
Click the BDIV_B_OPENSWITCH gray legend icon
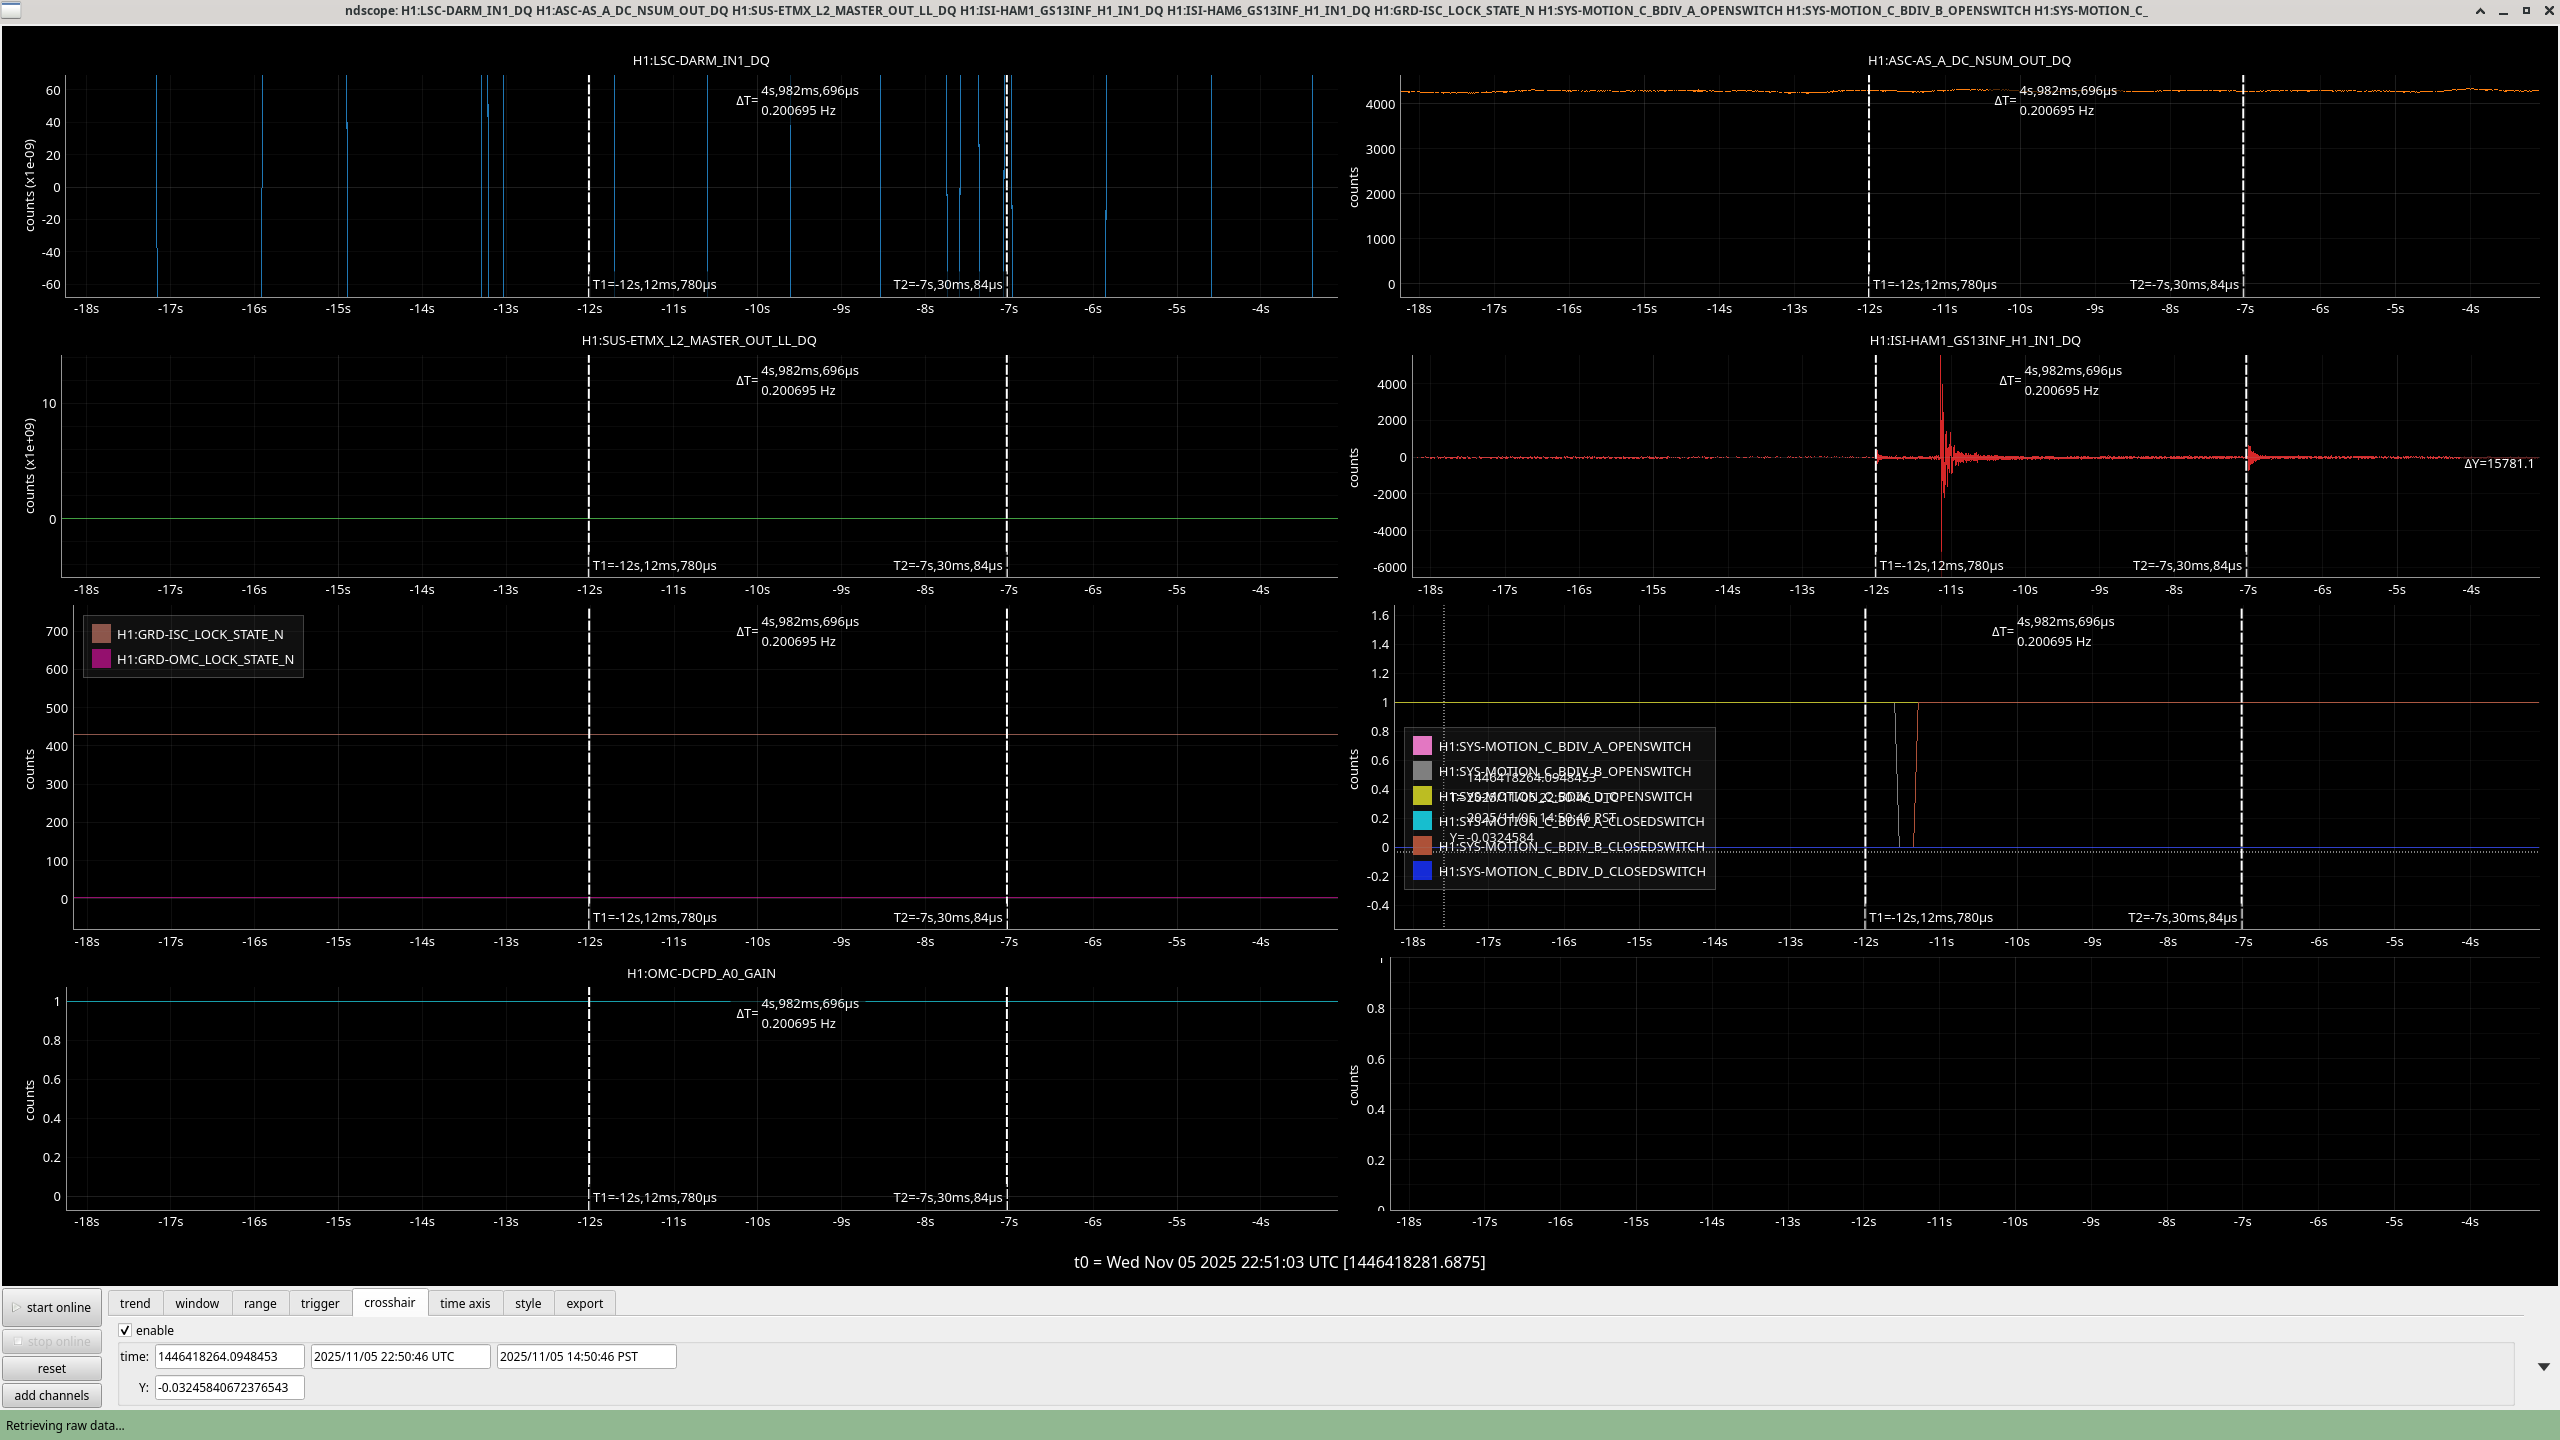point(1422,771)
